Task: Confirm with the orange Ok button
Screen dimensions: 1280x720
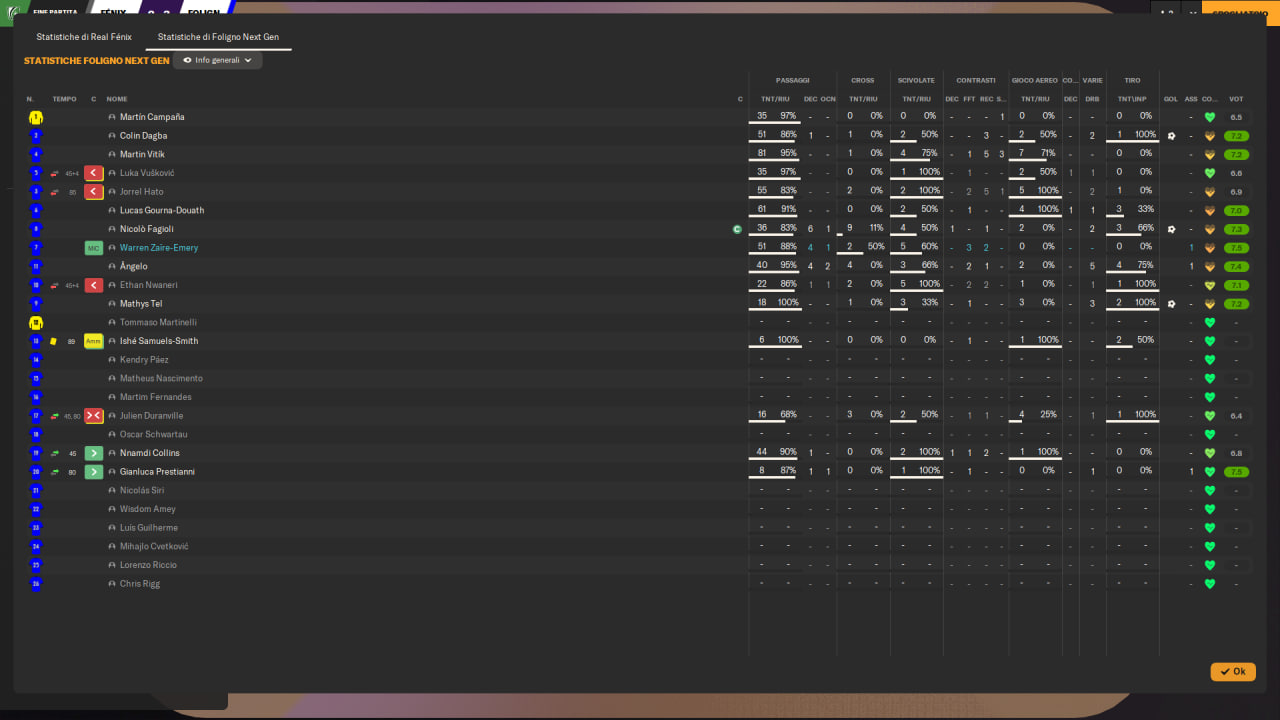Action: point(1233,672)
